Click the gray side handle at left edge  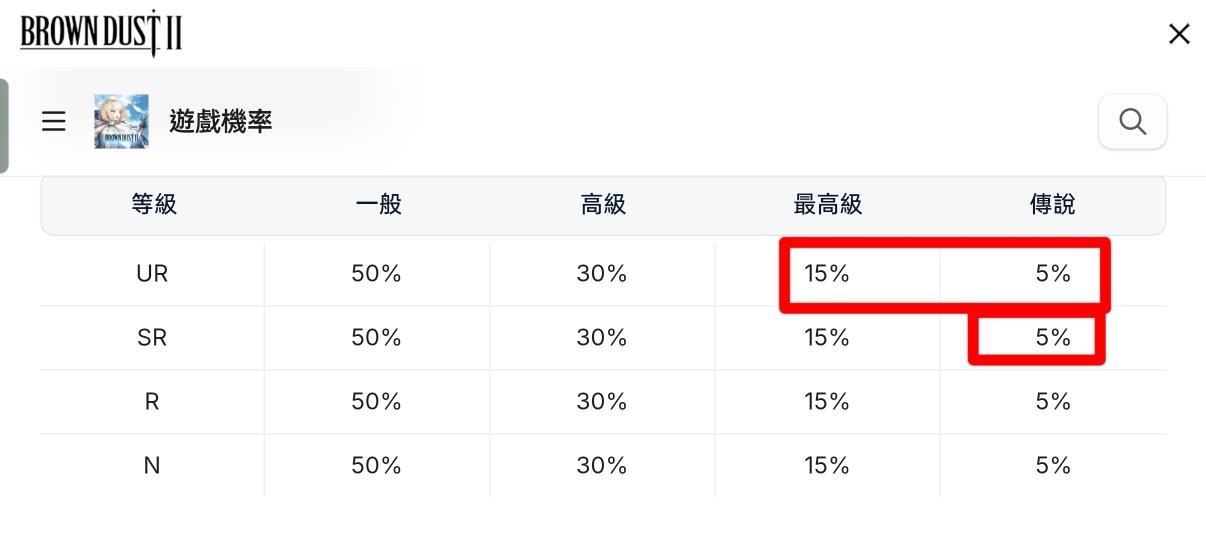pyautogui.click(x=4, y=126)
